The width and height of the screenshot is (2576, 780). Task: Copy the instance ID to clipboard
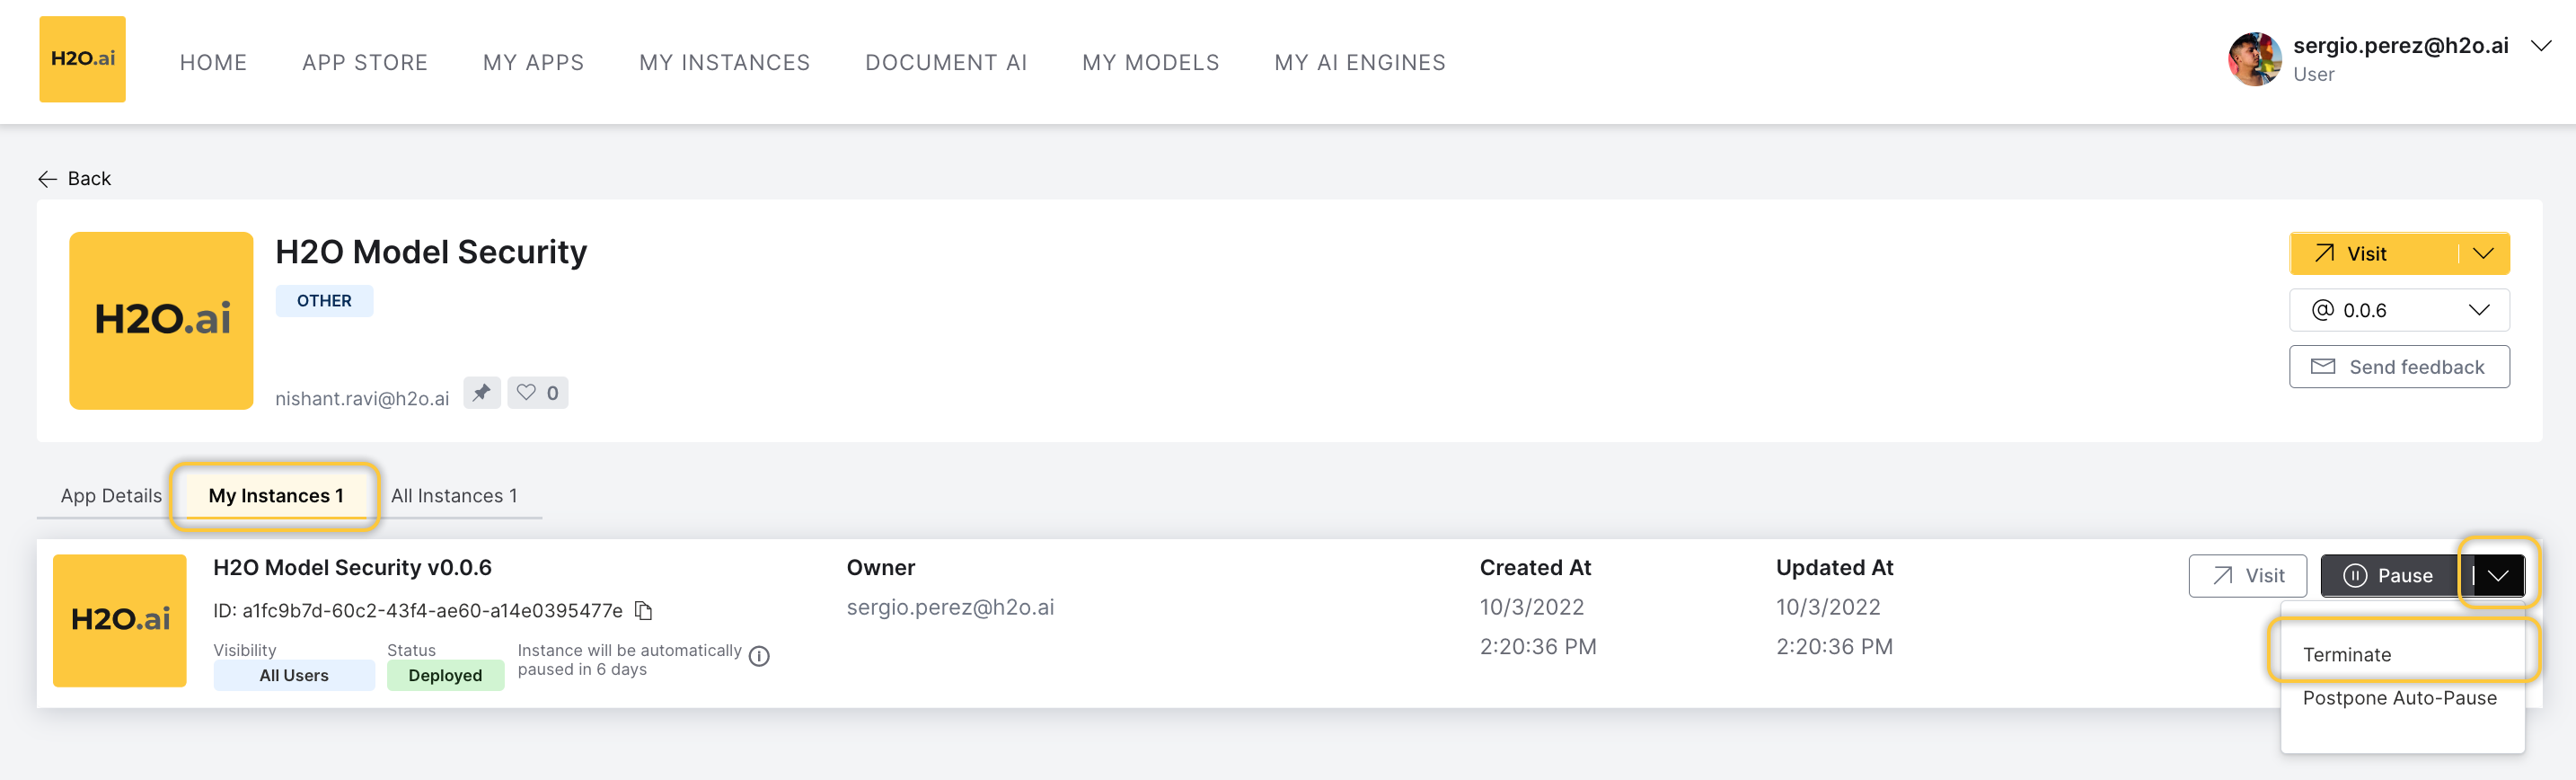click(644, 610)
